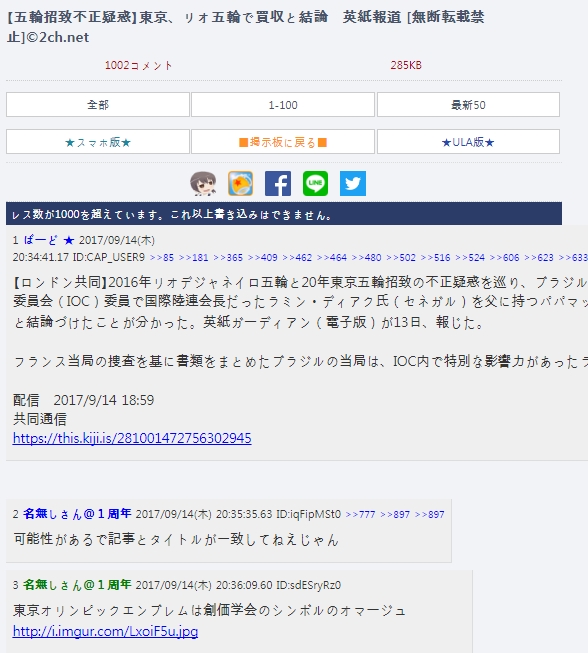Screen dimensions: 588x653
Task: Click 名無しさん@1周年 name on post 3
Action: coord(77,585)
